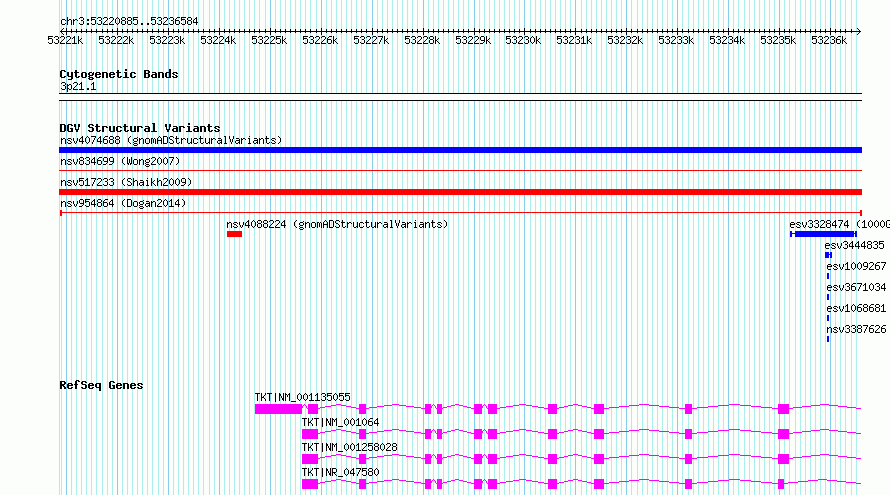
Task: Select the esv3671034 variant label
Action: [x=856, y=287]
